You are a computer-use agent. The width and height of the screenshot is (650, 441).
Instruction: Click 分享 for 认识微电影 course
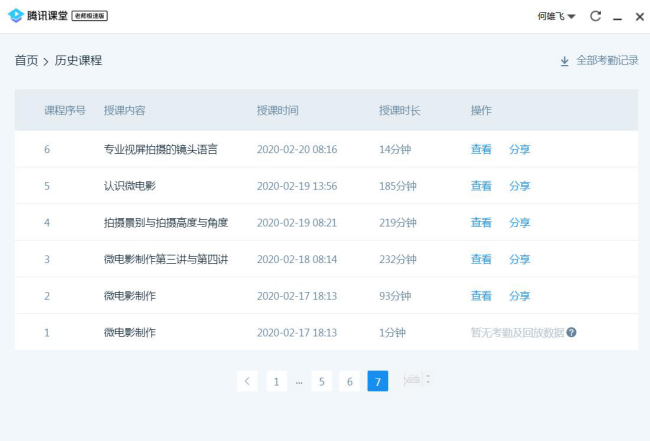point(519,186)
